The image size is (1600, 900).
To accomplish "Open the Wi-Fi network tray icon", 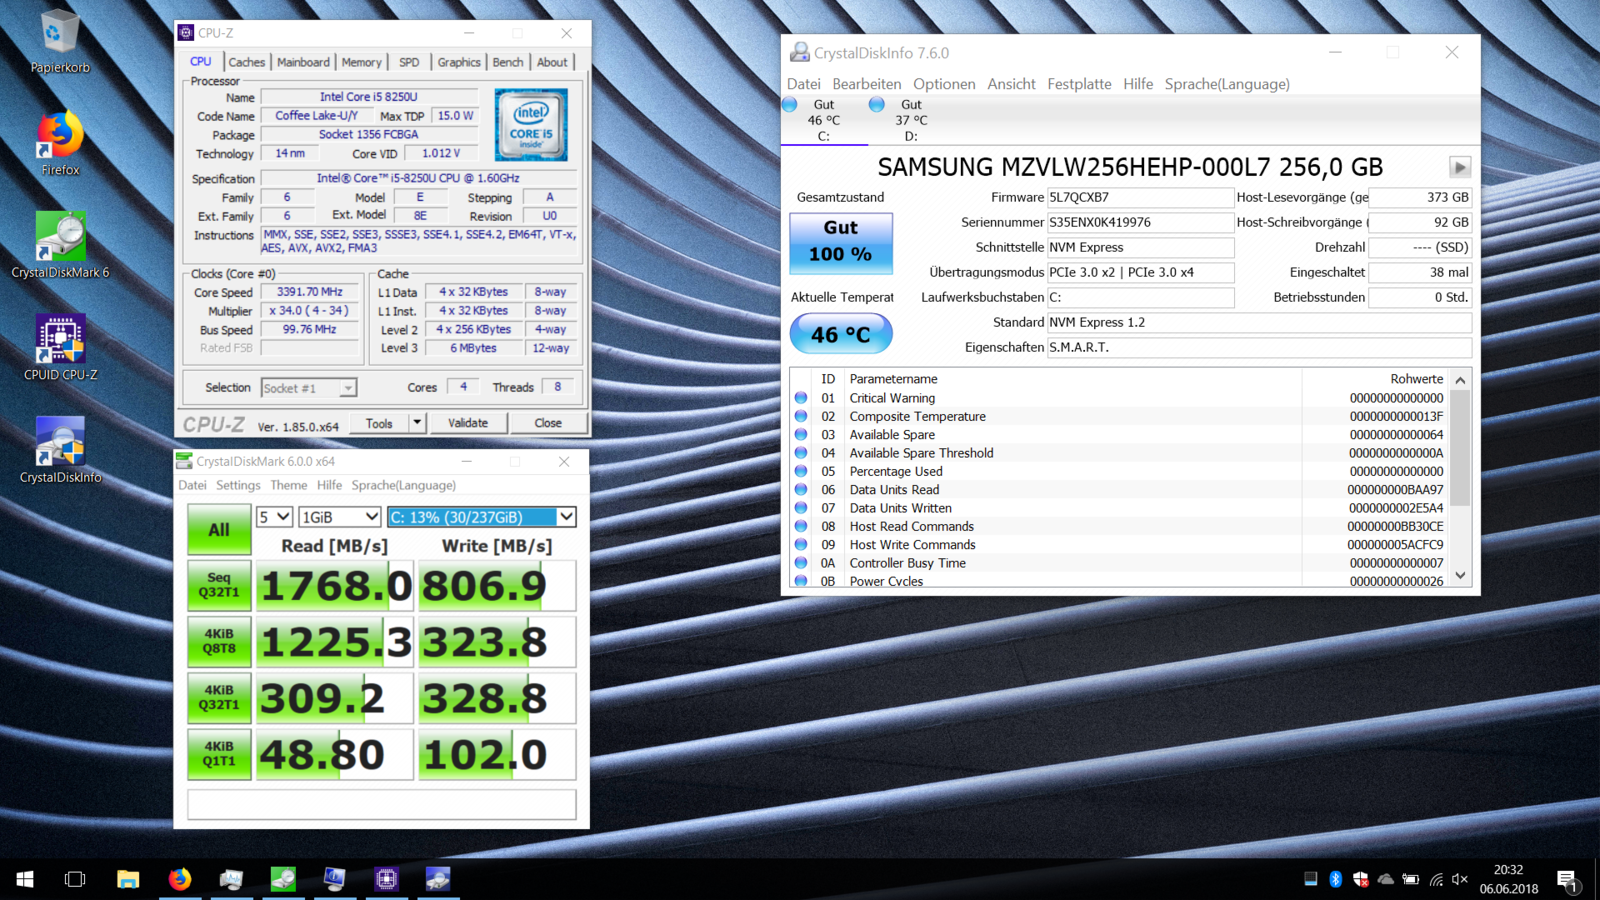I will tap(1435, 879).
